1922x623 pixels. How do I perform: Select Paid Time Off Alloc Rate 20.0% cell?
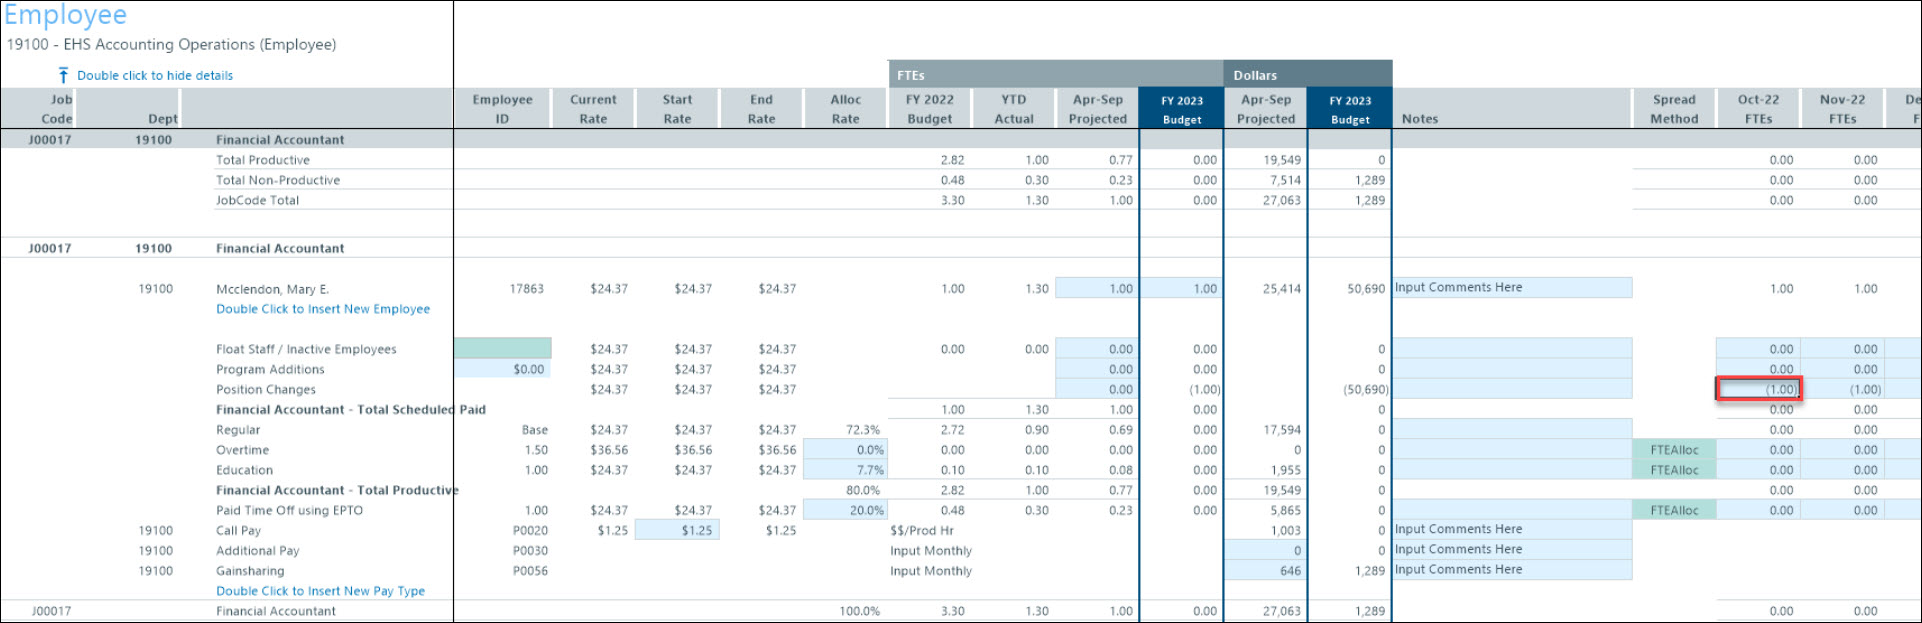coord(845,510)
